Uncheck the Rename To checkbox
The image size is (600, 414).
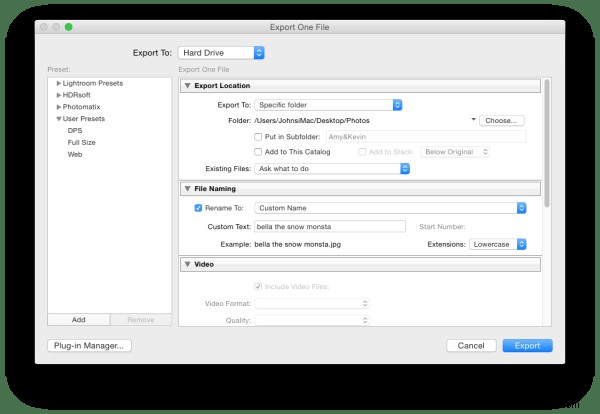click(198, 208)
